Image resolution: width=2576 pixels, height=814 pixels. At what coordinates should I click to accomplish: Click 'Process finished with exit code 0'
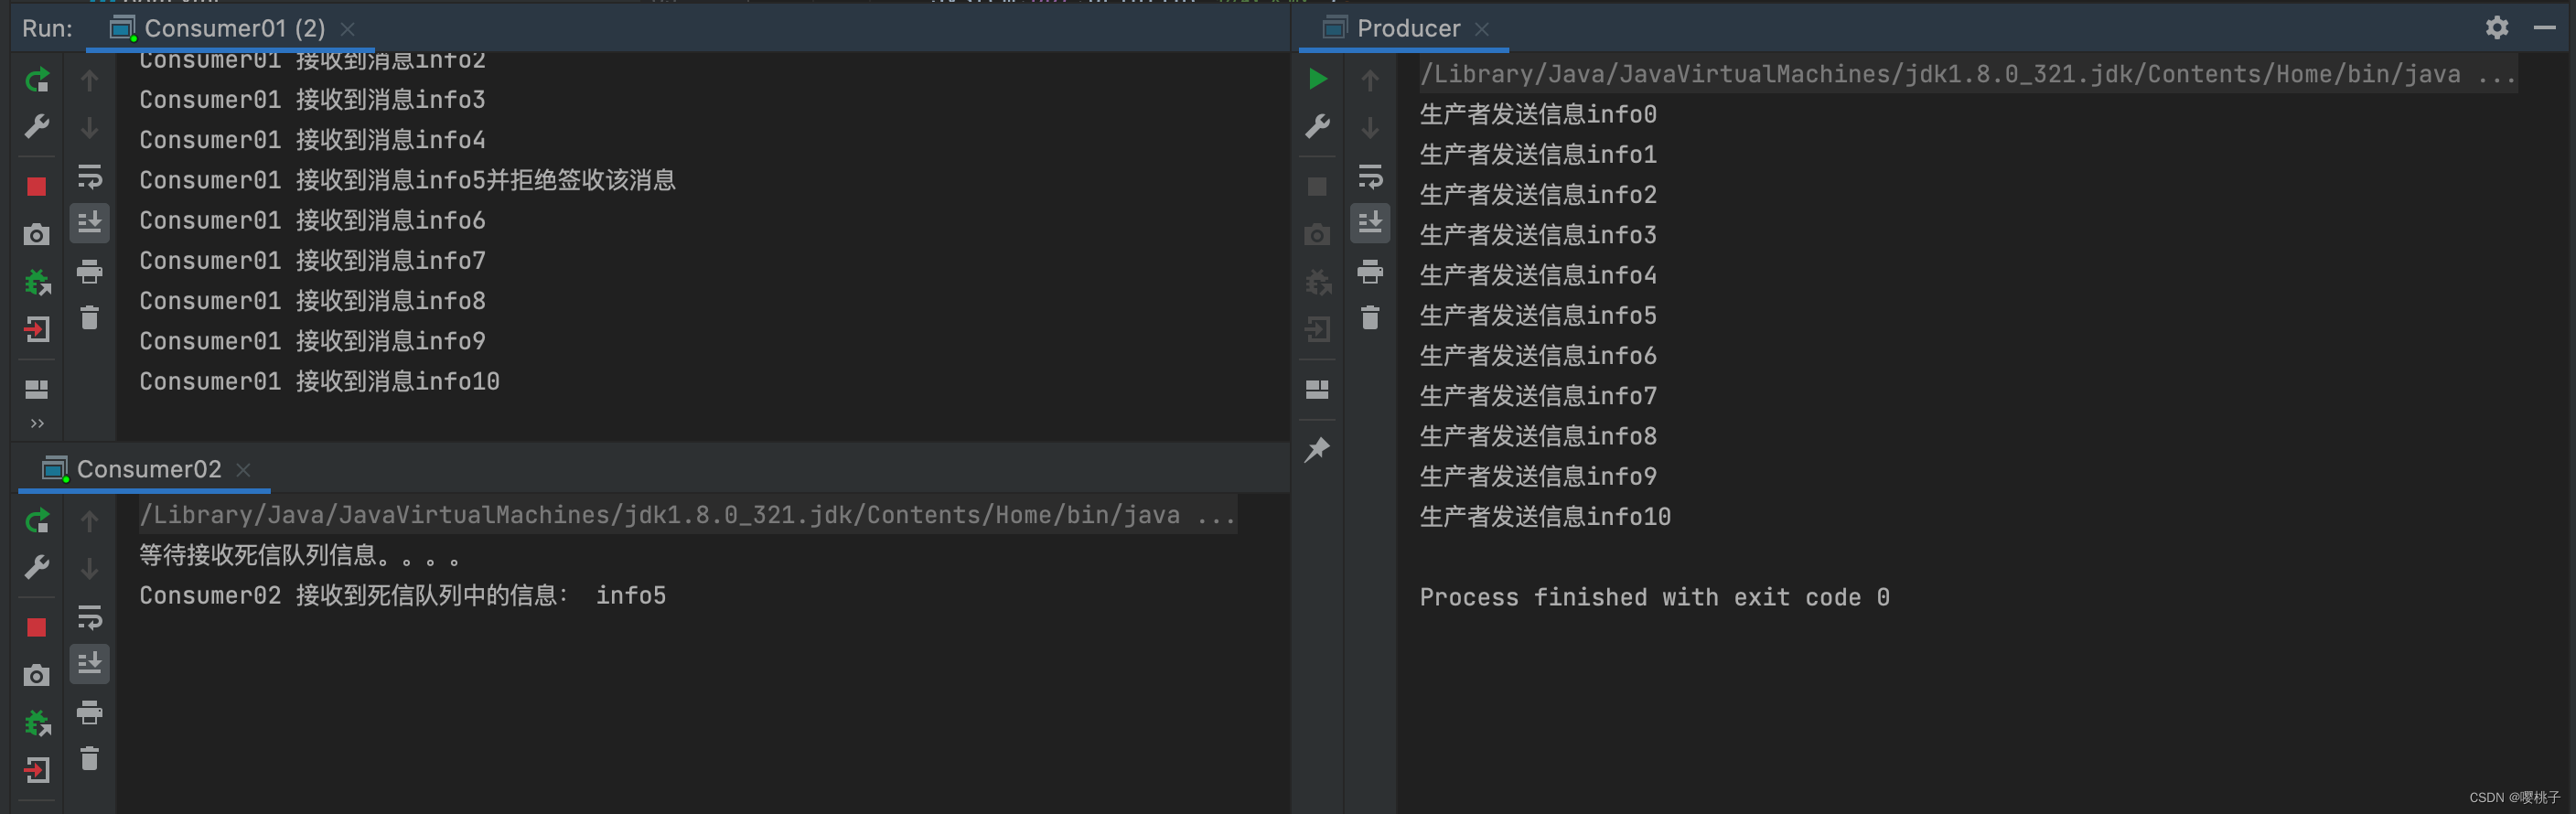[x=1654, y=597]
